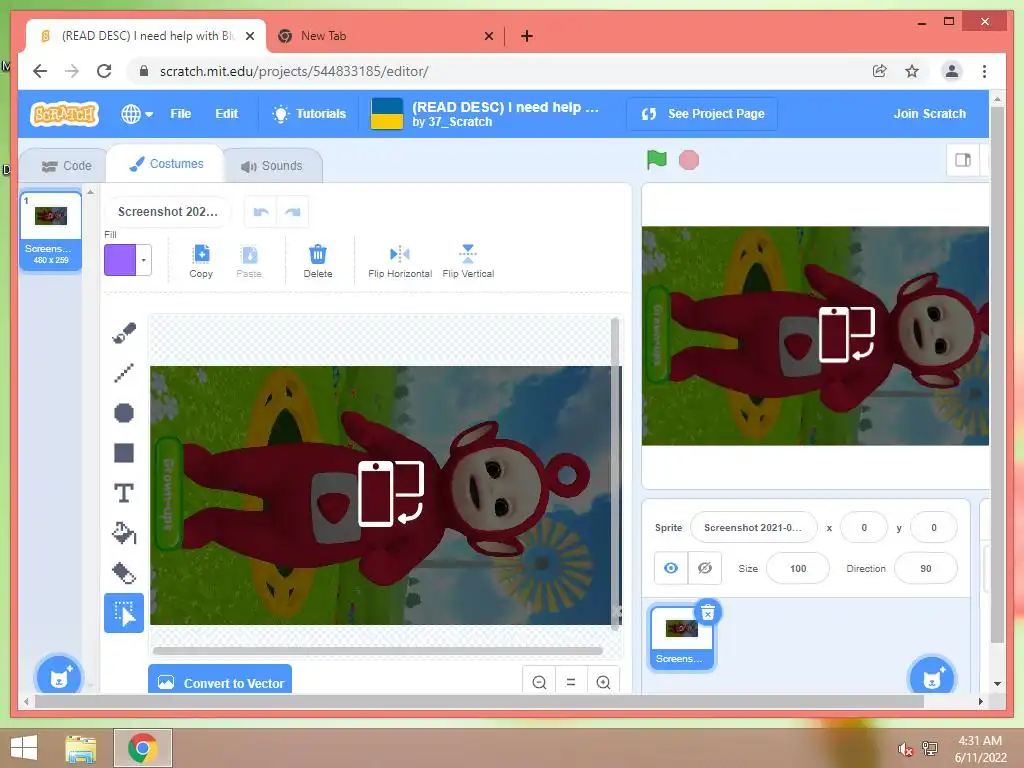This screenshot has width=1024, height=768.
Task: Open Chrome three-dot menu
Action: (984, 71)
